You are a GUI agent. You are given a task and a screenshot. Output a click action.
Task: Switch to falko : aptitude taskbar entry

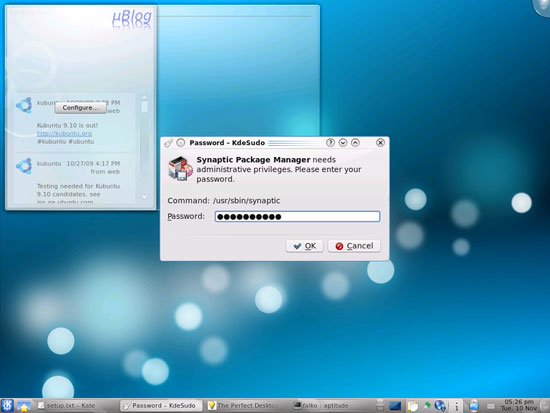[x=321, y=406]
